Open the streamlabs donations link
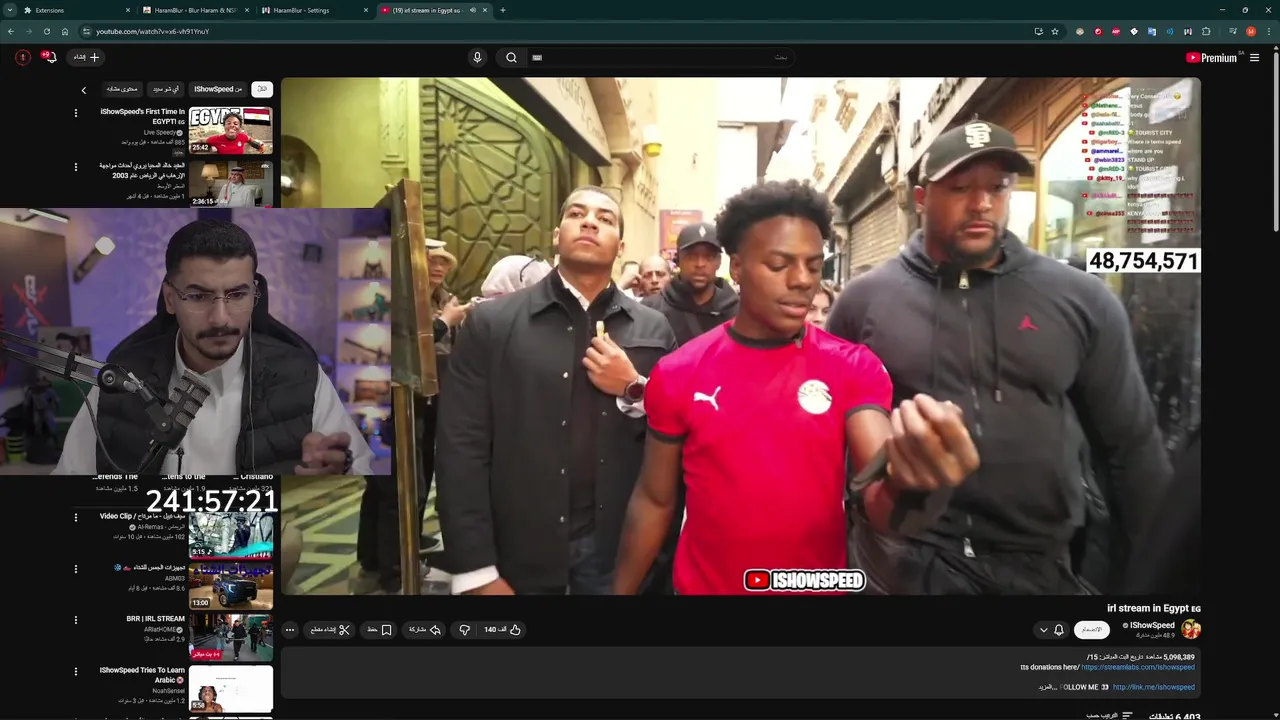Image resolution: width=1280 pixels, height=720 pixels. pos(1138,667)
